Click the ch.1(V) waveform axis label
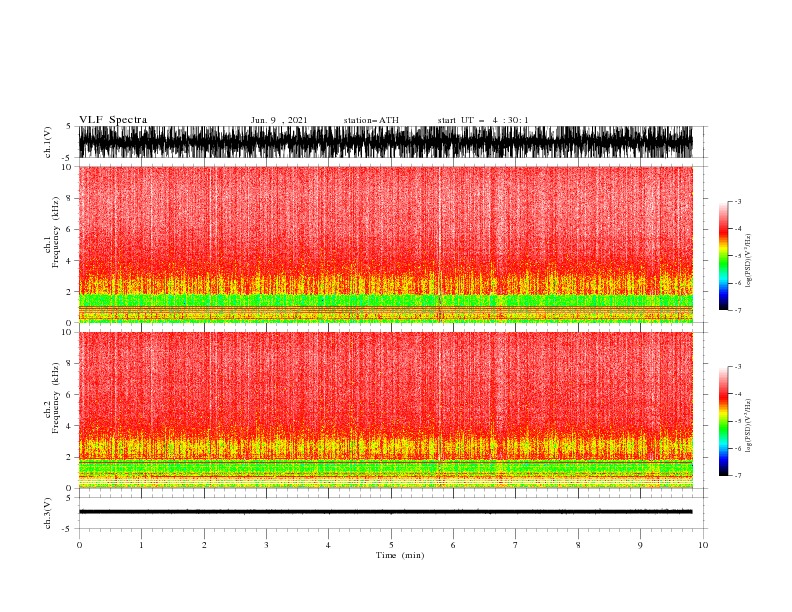Image resolution: width=792 pixels, height=612 pixels. pyautogui.click(x=47, y=142)
